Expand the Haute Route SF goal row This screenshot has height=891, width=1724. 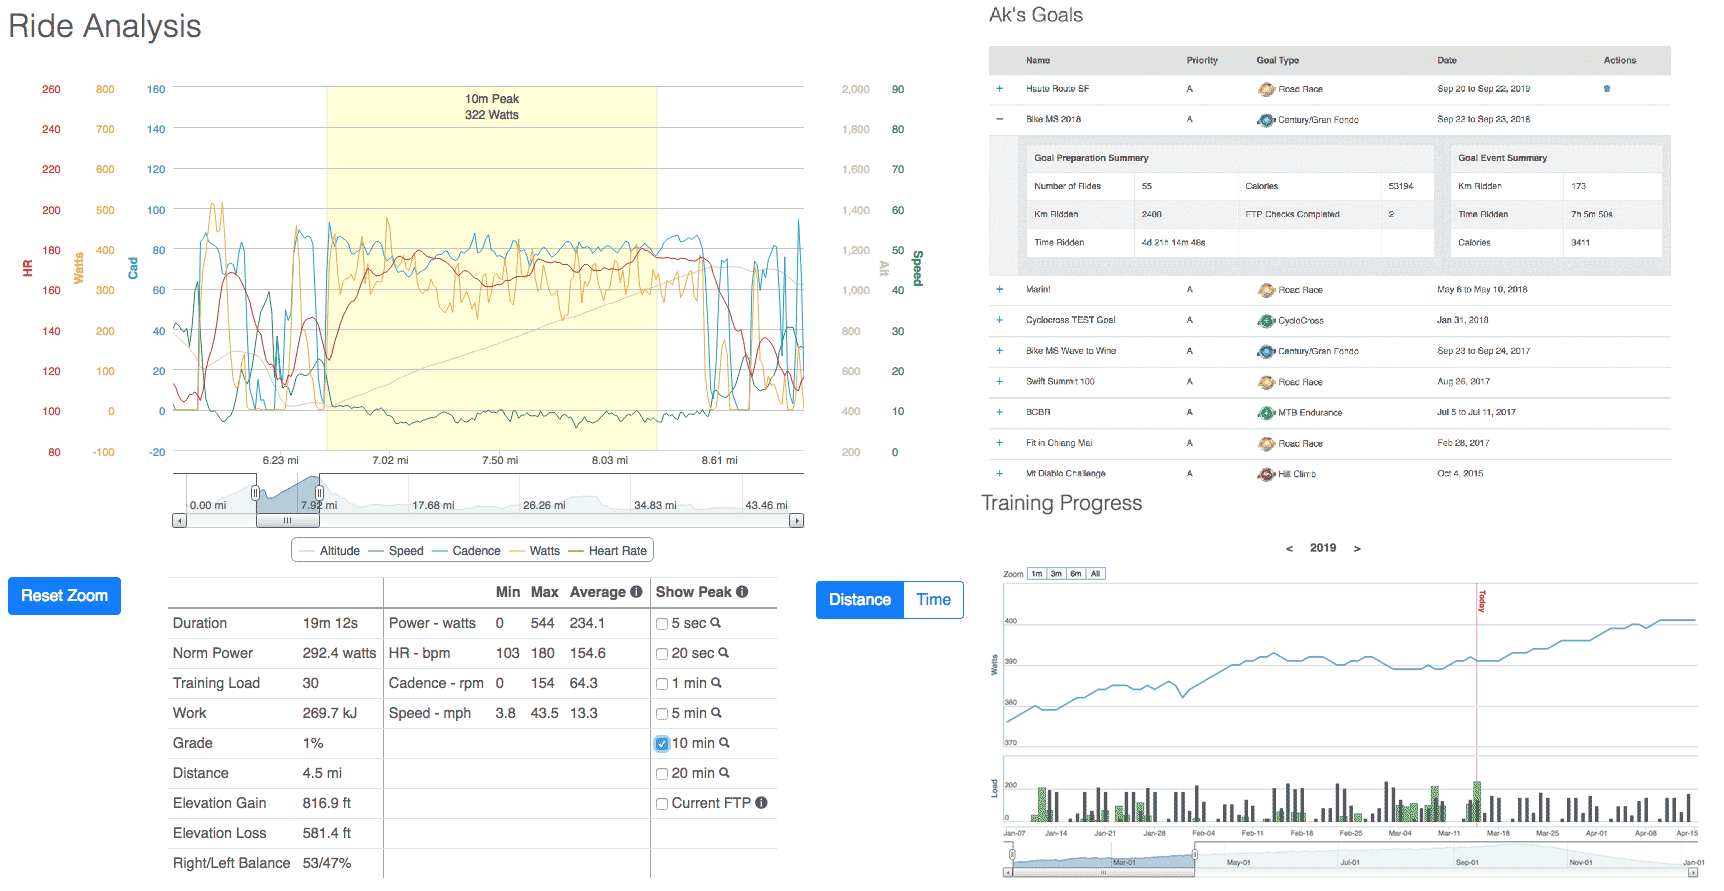coord(999,89)
